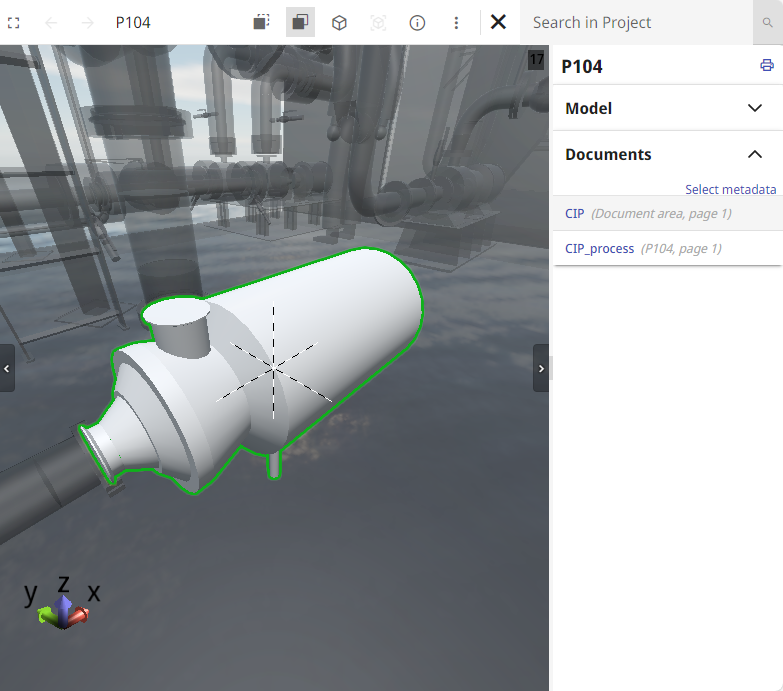
Task: Collapse the left panel handle arrow
Action: click(x=7, y=368)
